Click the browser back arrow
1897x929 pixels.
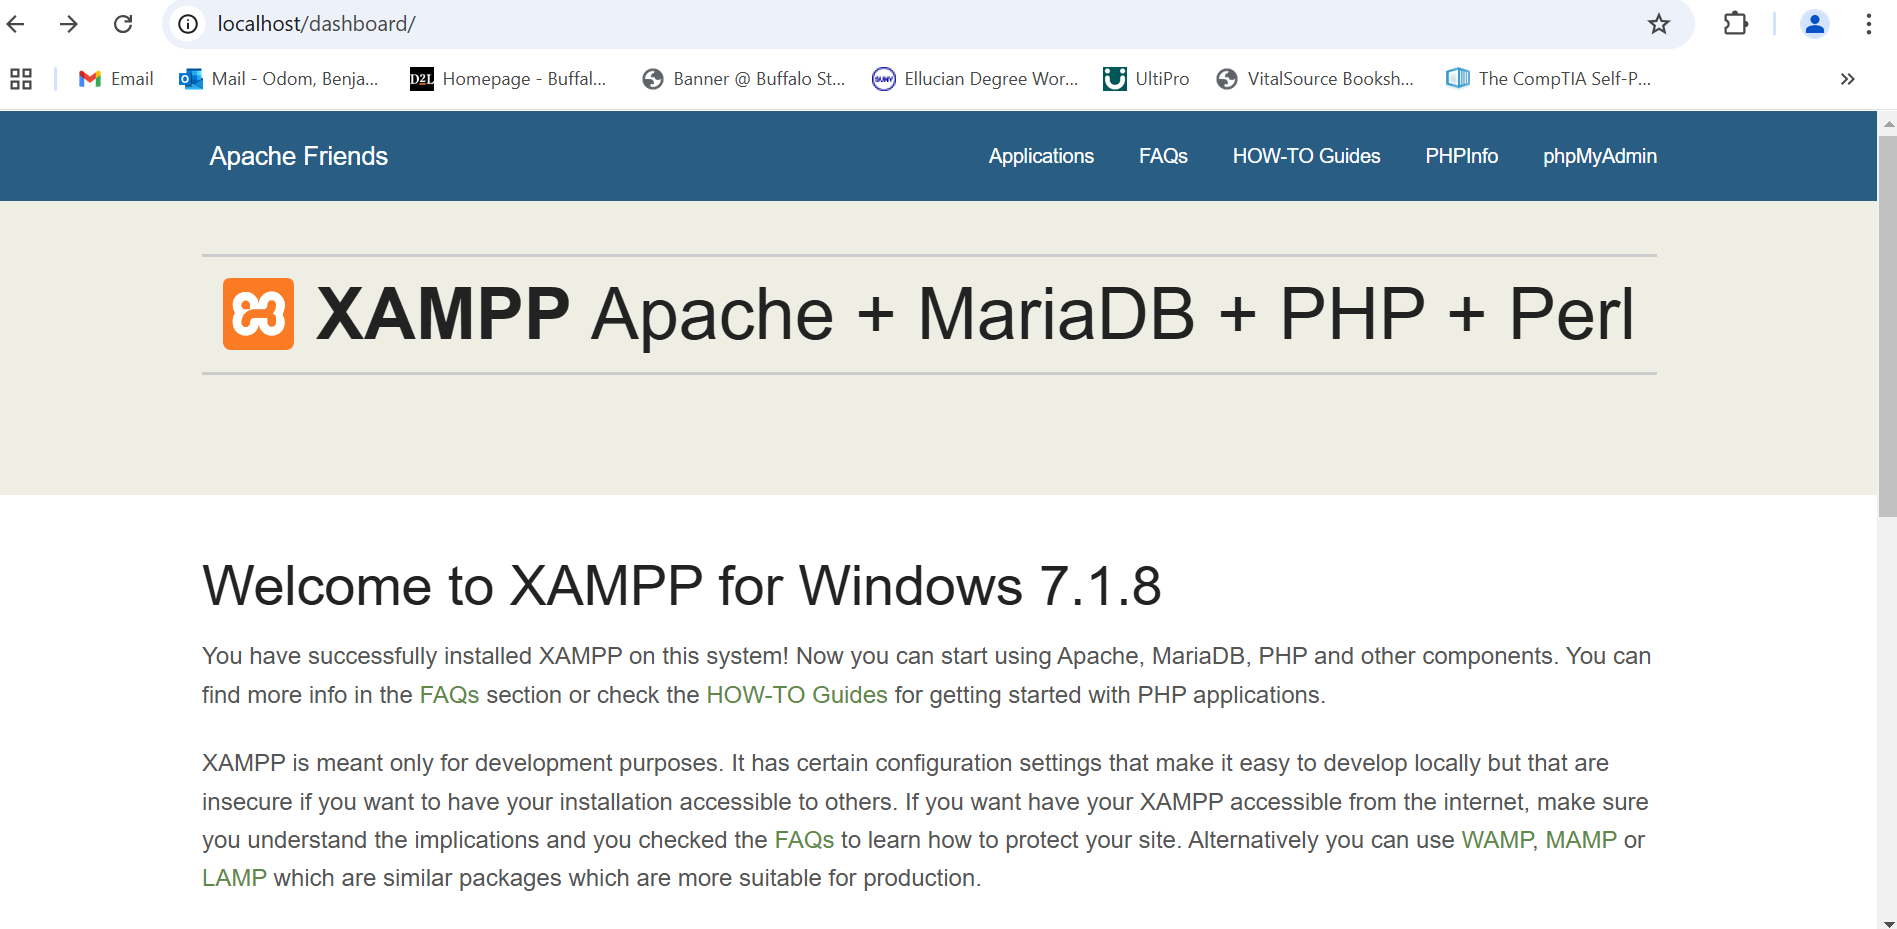[x=16, y=24]
